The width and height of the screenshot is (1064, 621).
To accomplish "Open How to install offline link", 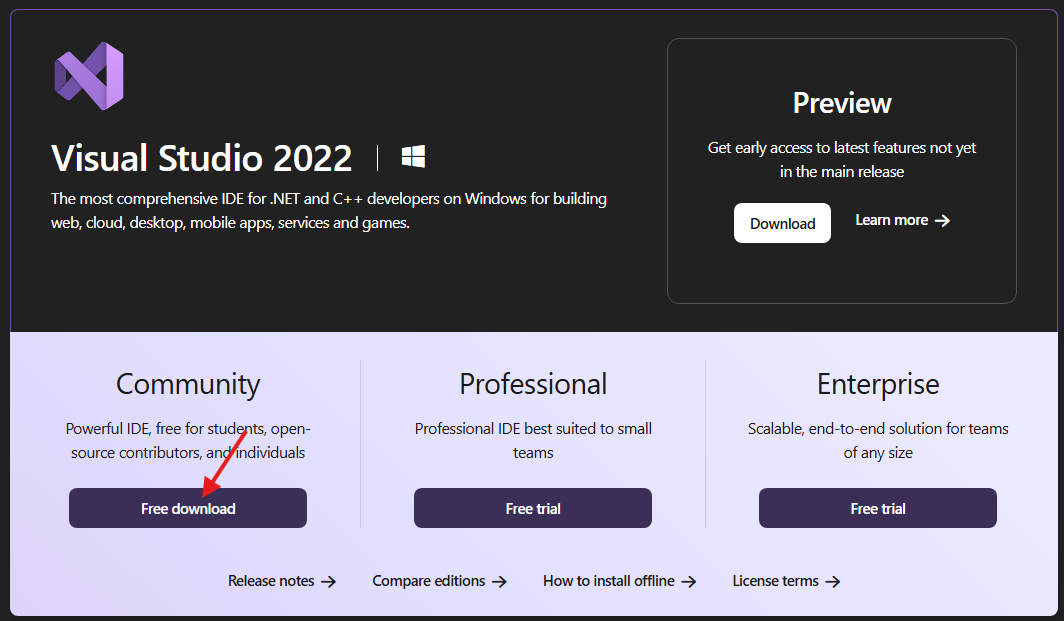I will tap(620, 581).
